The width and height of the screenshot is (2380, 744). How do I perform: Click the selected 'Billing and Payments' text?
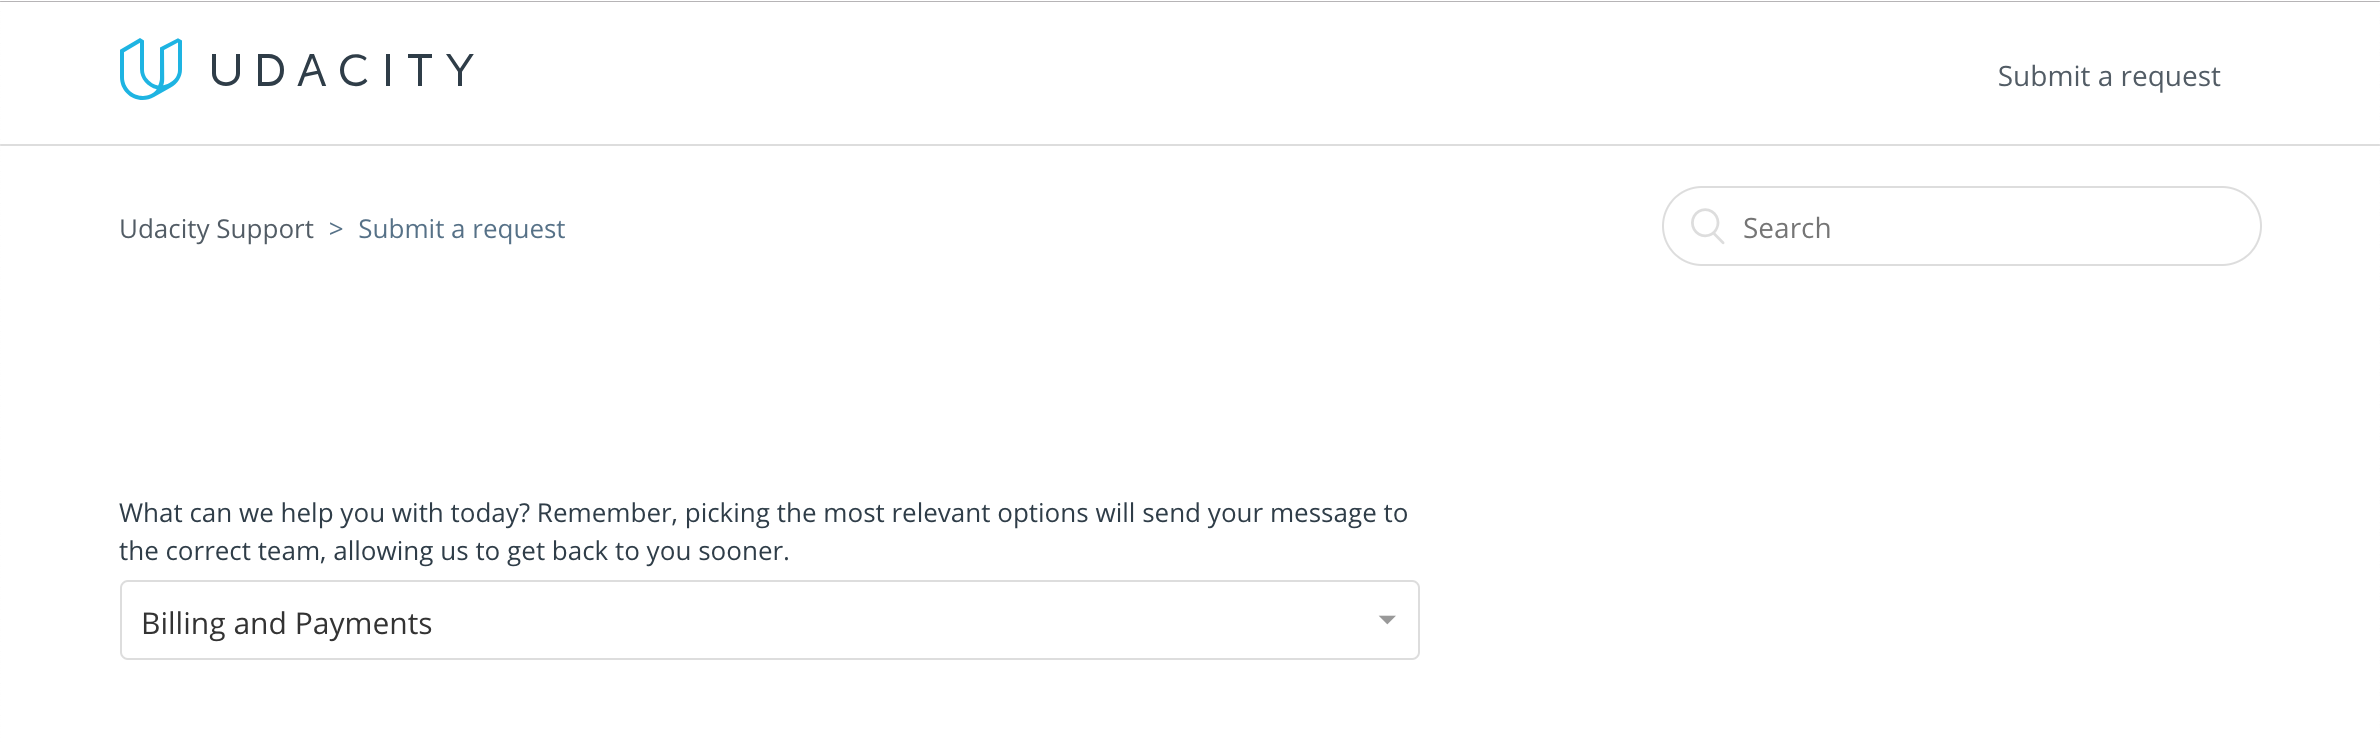click(287, 623)
